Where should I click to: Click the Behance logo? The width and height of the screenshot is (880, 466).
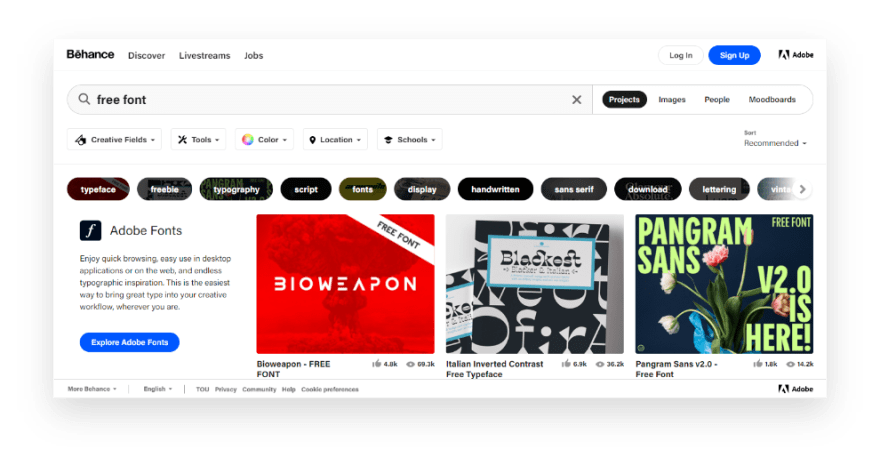[90, 54]
